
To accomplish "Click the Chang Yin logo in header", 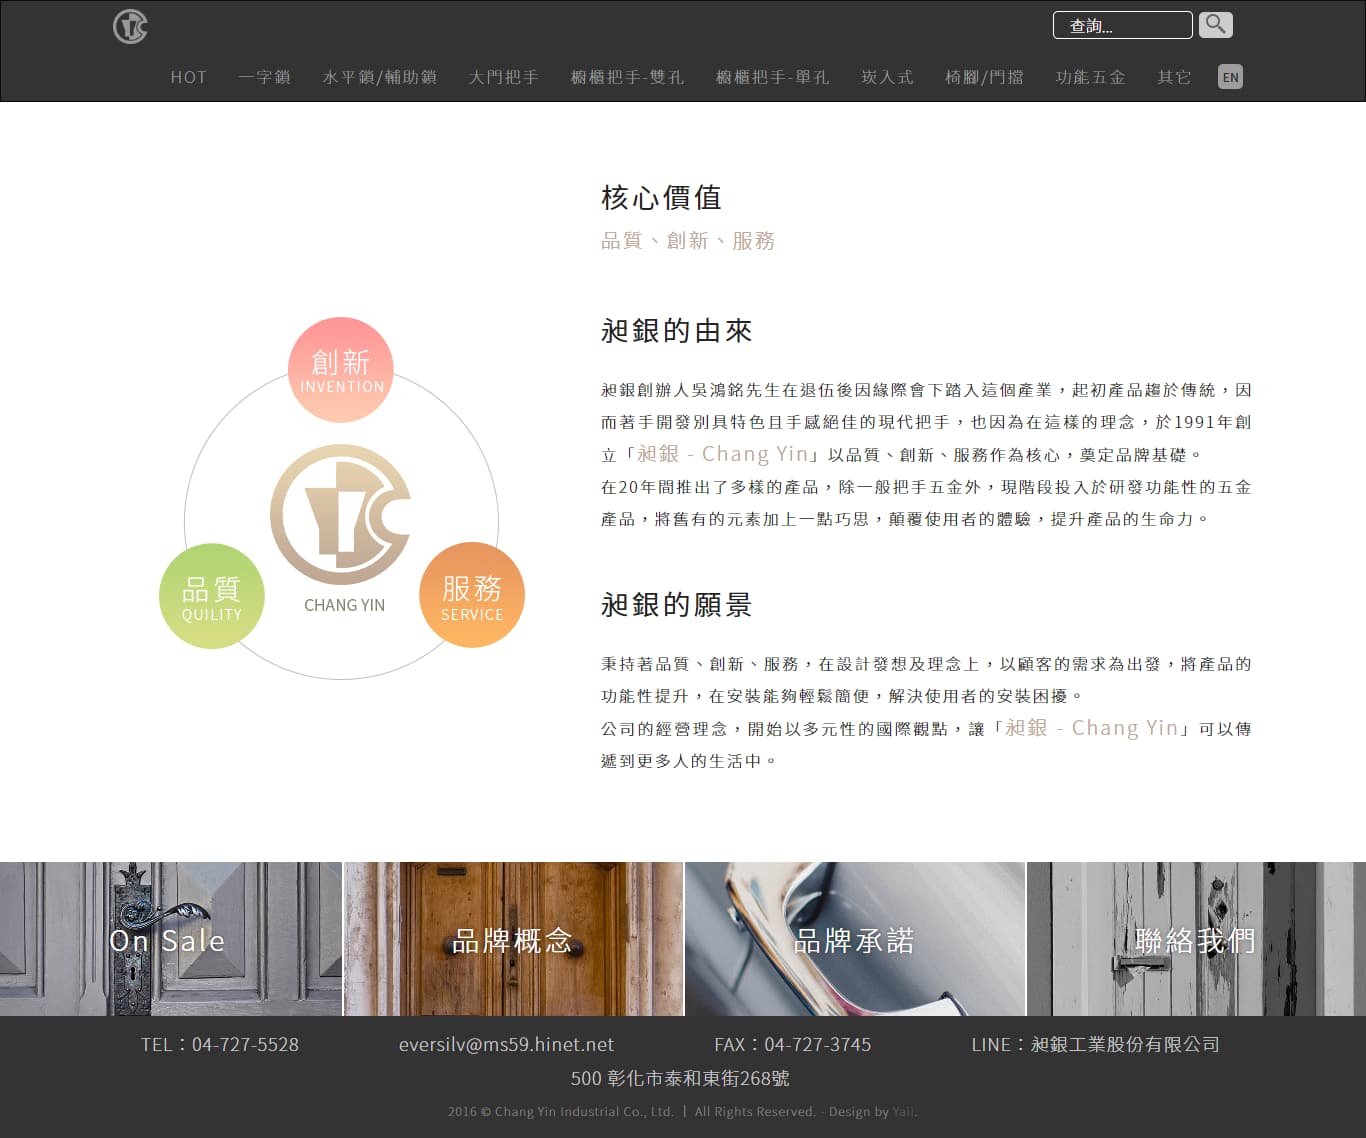I will [x=130, y=26].
